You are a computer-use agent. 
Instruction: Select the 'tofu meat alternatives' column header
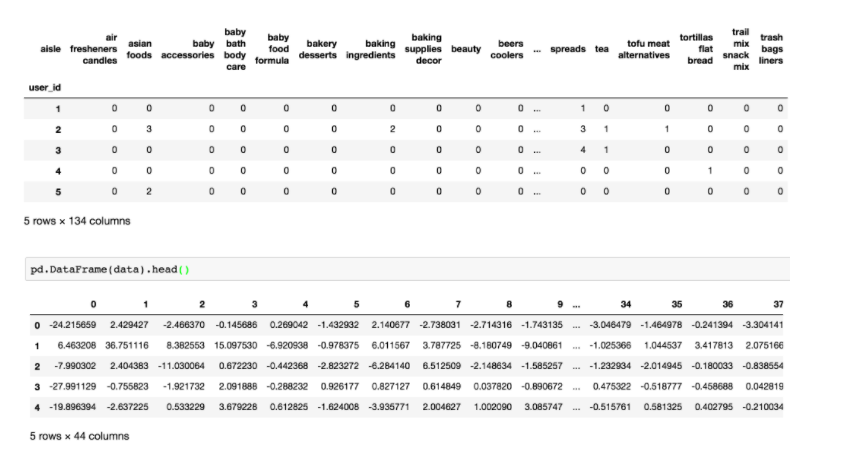pyautogui.click(x=644, y=49)
